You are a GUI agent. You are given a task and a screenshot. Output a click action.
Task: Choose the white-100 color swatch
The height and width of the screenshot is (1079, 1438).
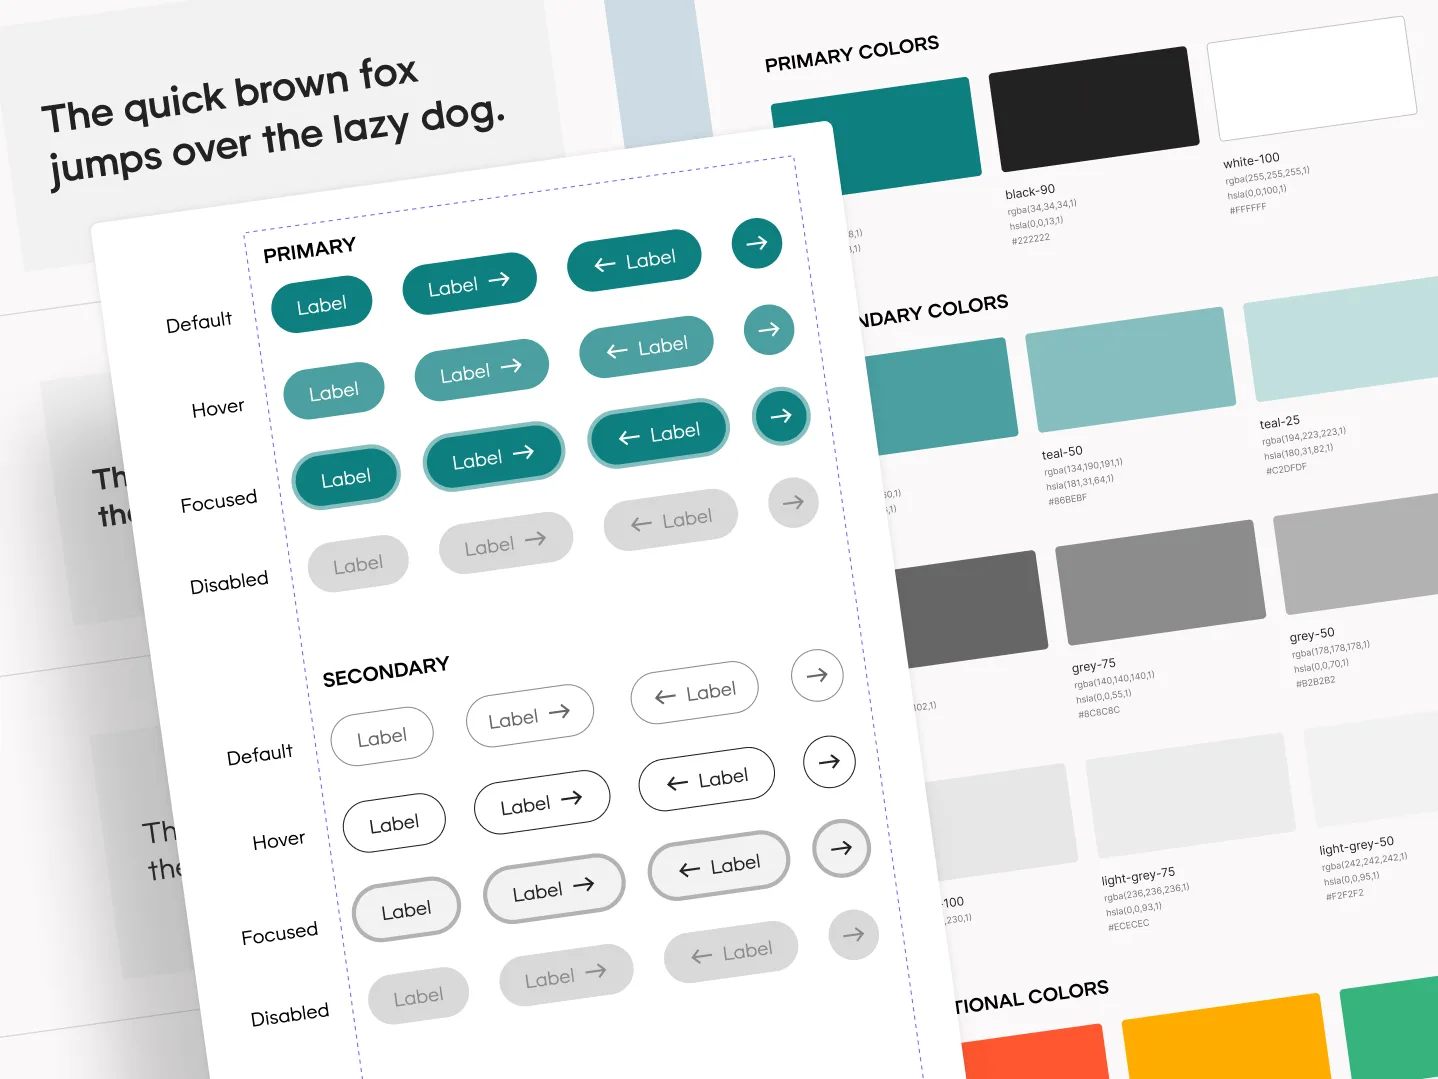click(x=1311, y=78)
